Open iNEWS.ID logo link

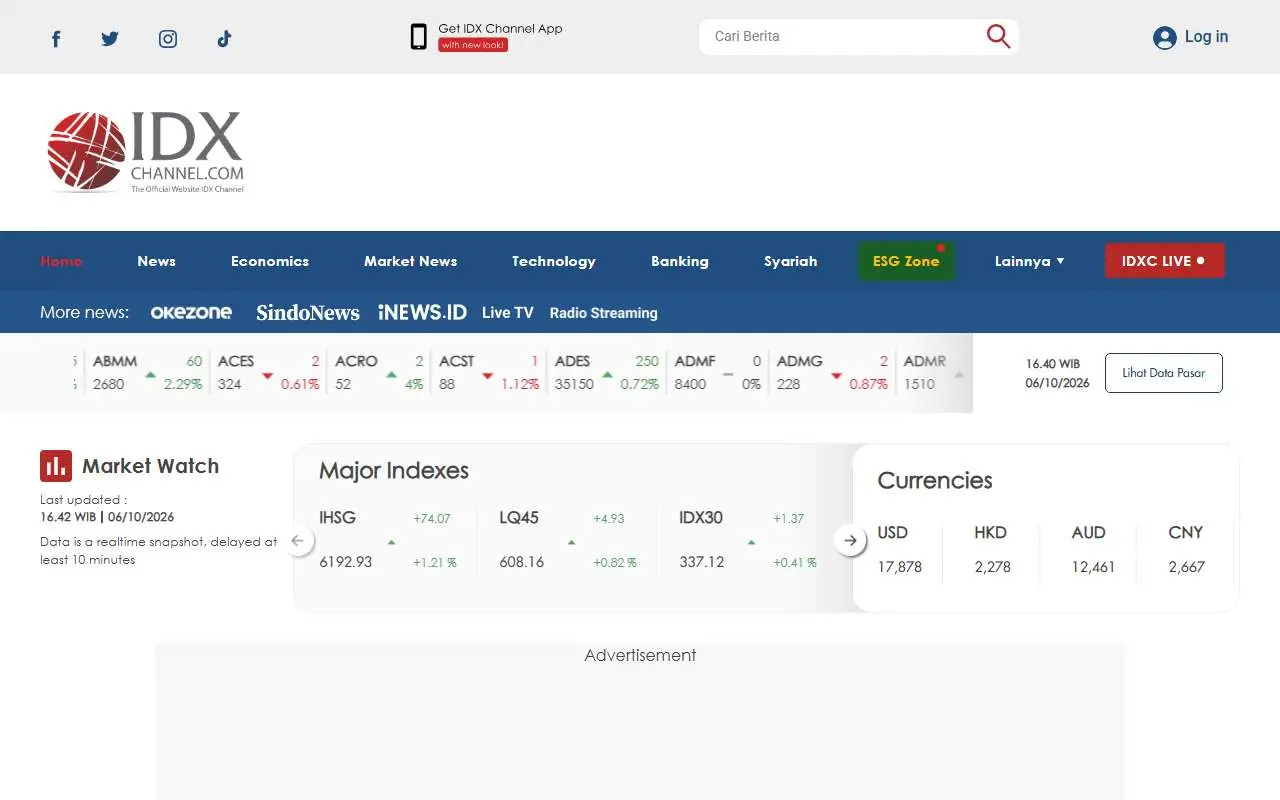(x=422, y=312)
